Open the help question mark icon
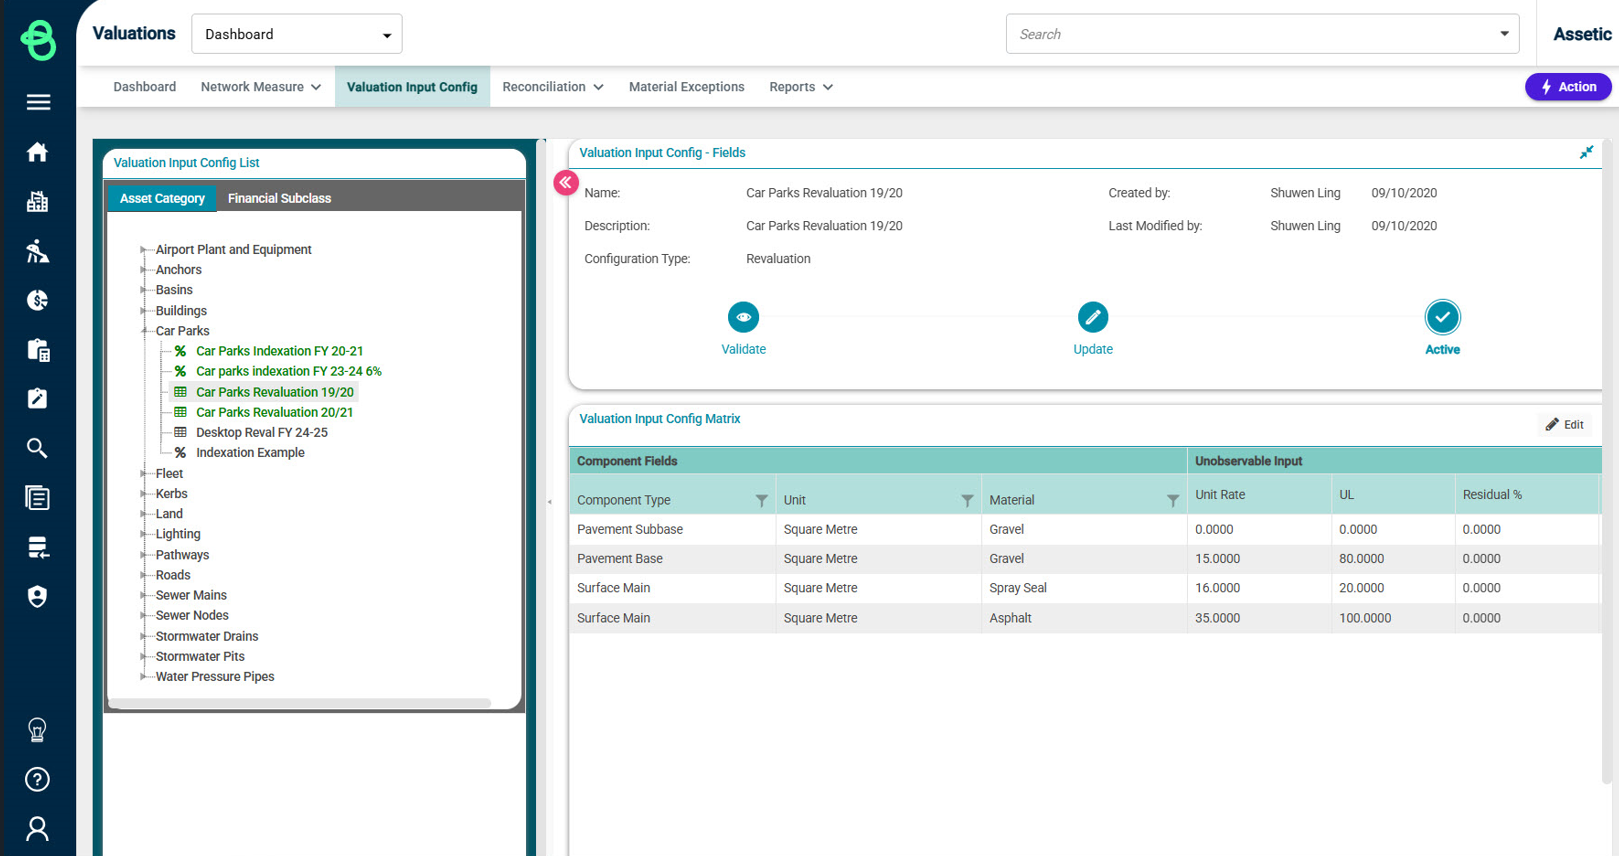This screenshot has width=1619, height=856. [37, 779]
